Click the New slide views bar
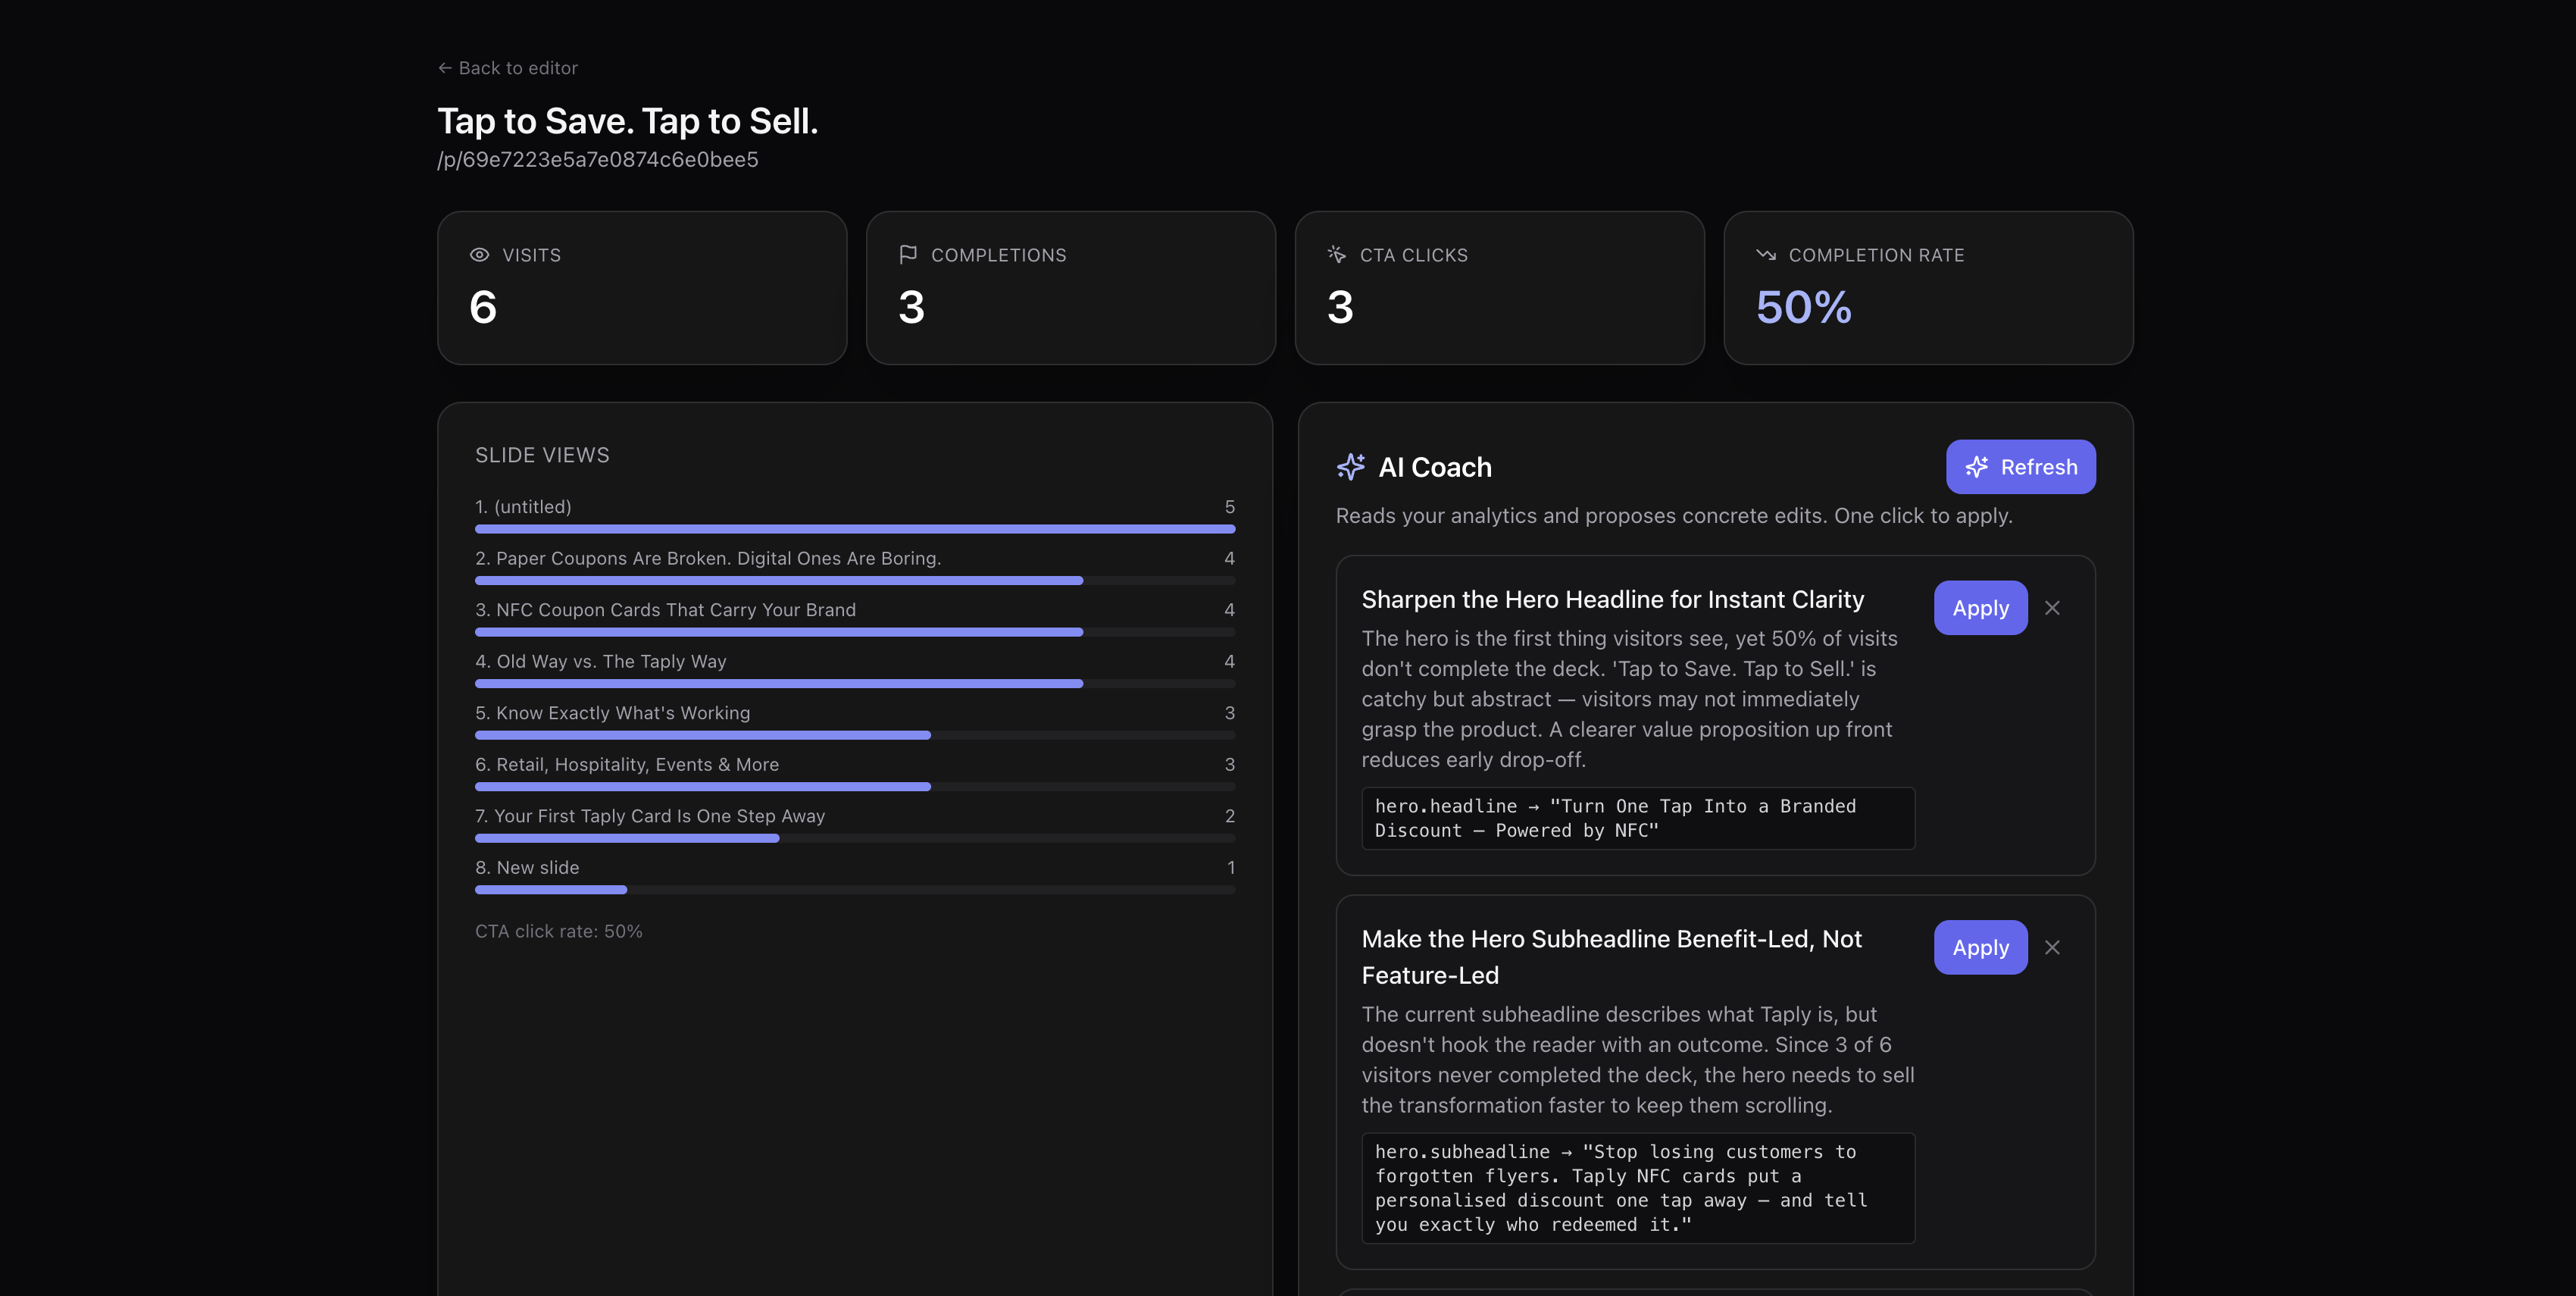 (855, 890)
